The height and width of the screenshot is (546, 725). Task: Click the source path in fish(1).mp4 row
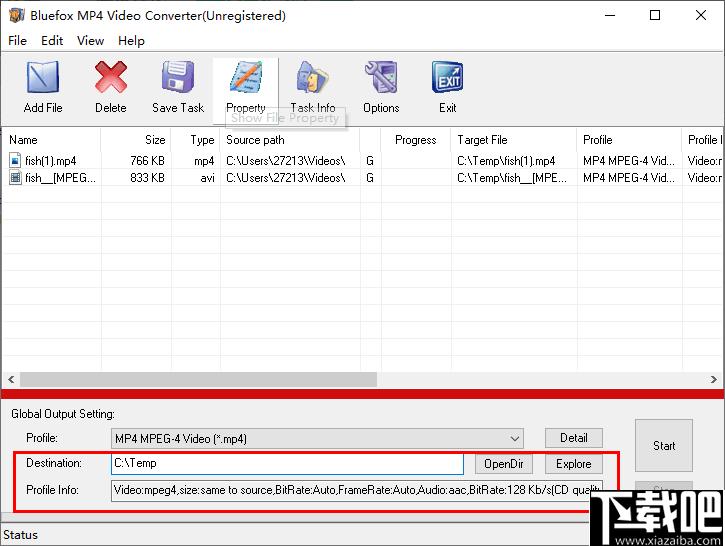pyautogui.click(x=285, y=161)
